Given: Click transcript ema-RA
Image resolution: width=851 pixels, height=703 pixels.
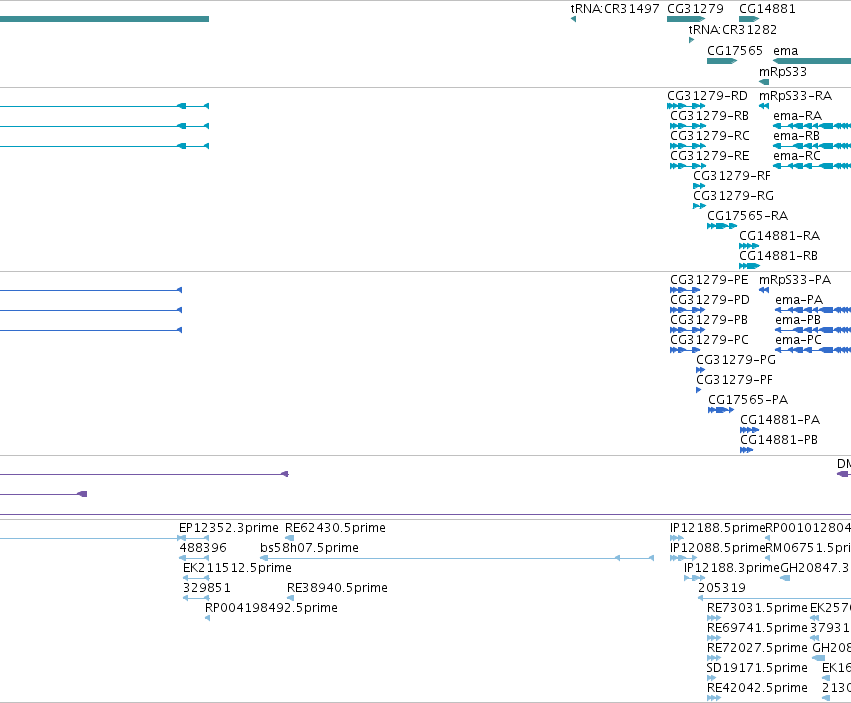Looking at the screenshot, I should pyautogui.click(x=797, y=116).
